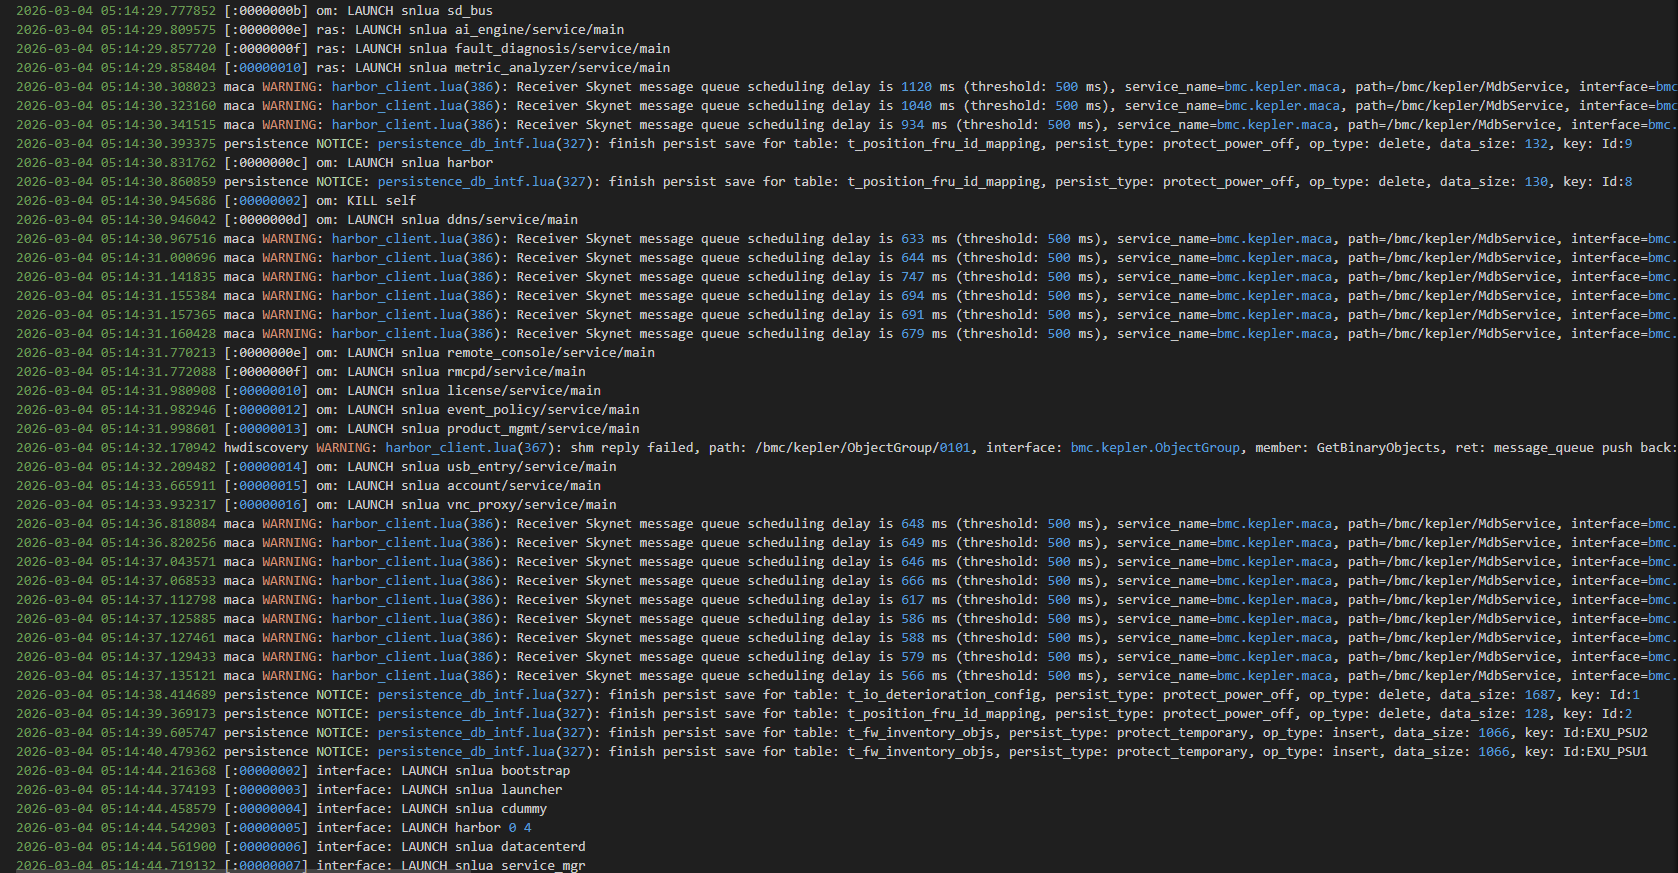Open the bmc.kepler.ObjectGroup interface link
This screenshot has width=1678, height=873.
pos(1154,448)
